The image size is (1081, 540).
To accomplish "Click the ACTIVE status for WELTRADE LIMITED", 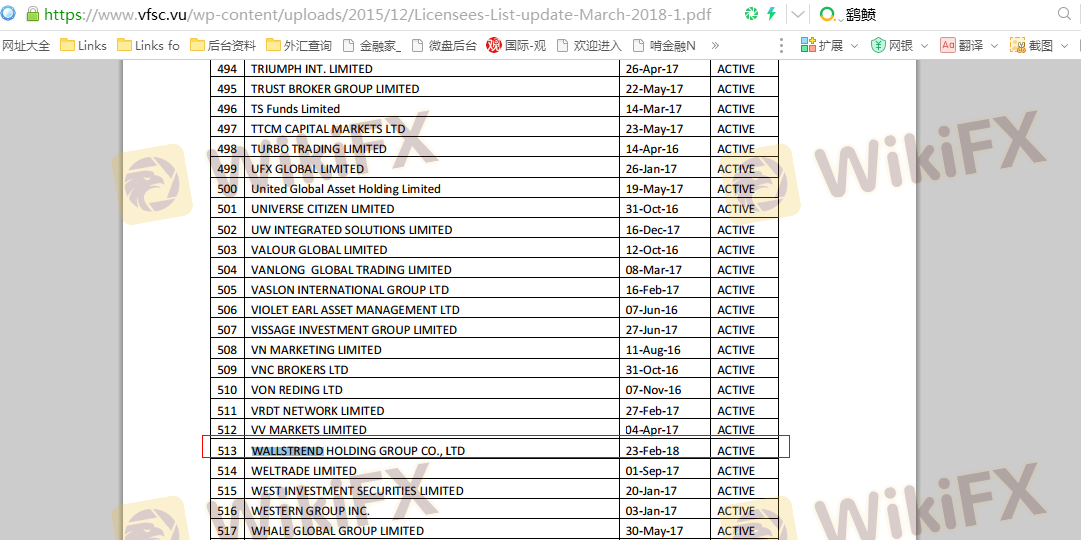I will click(745, 471).
